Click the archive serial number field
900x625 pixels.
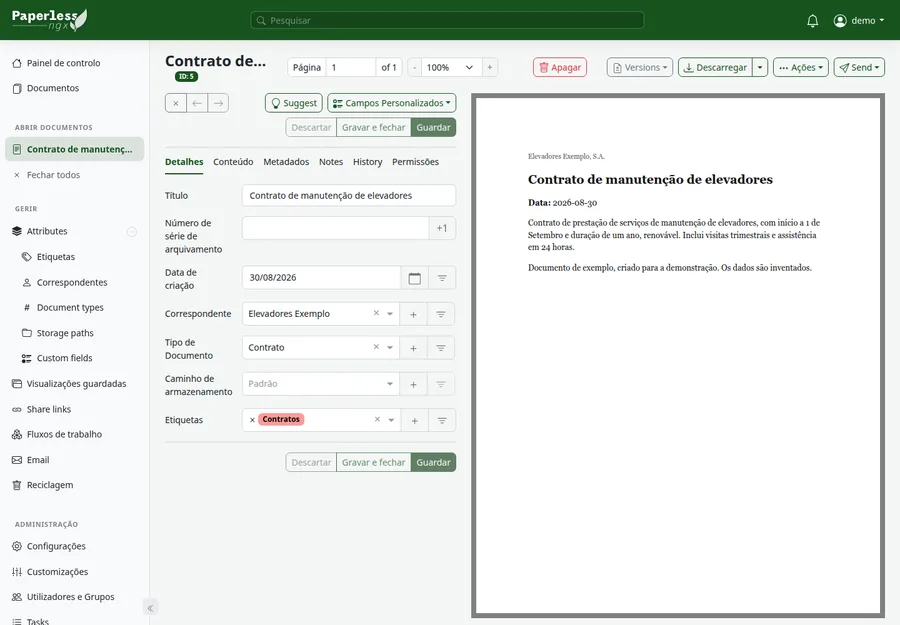(335, 228)
